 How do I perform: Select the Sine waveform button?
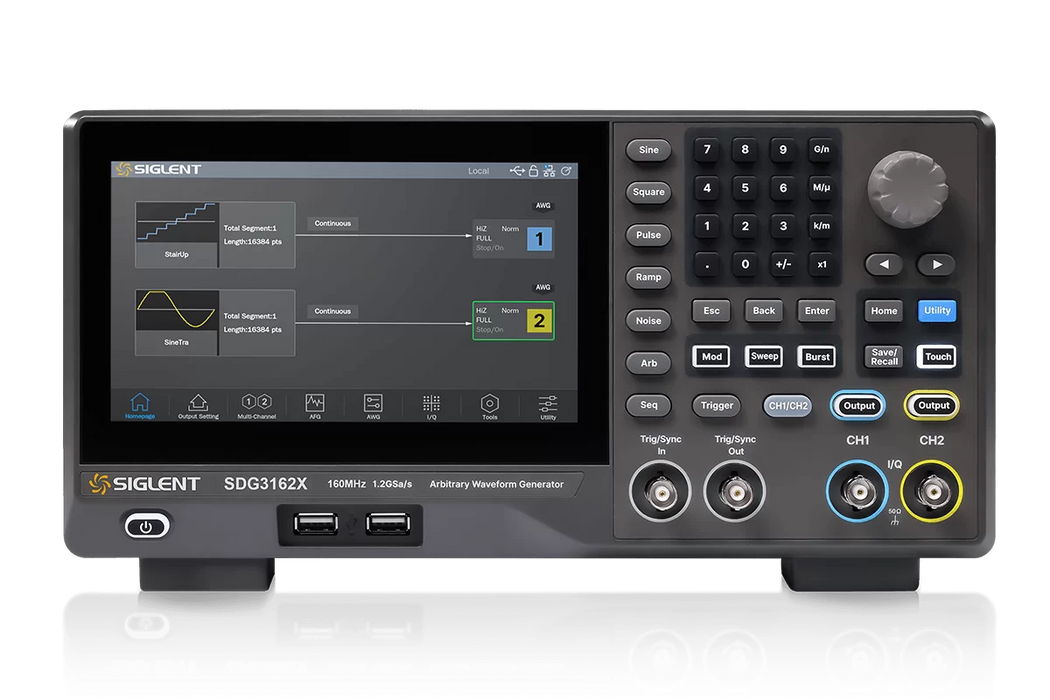[648, 150]
